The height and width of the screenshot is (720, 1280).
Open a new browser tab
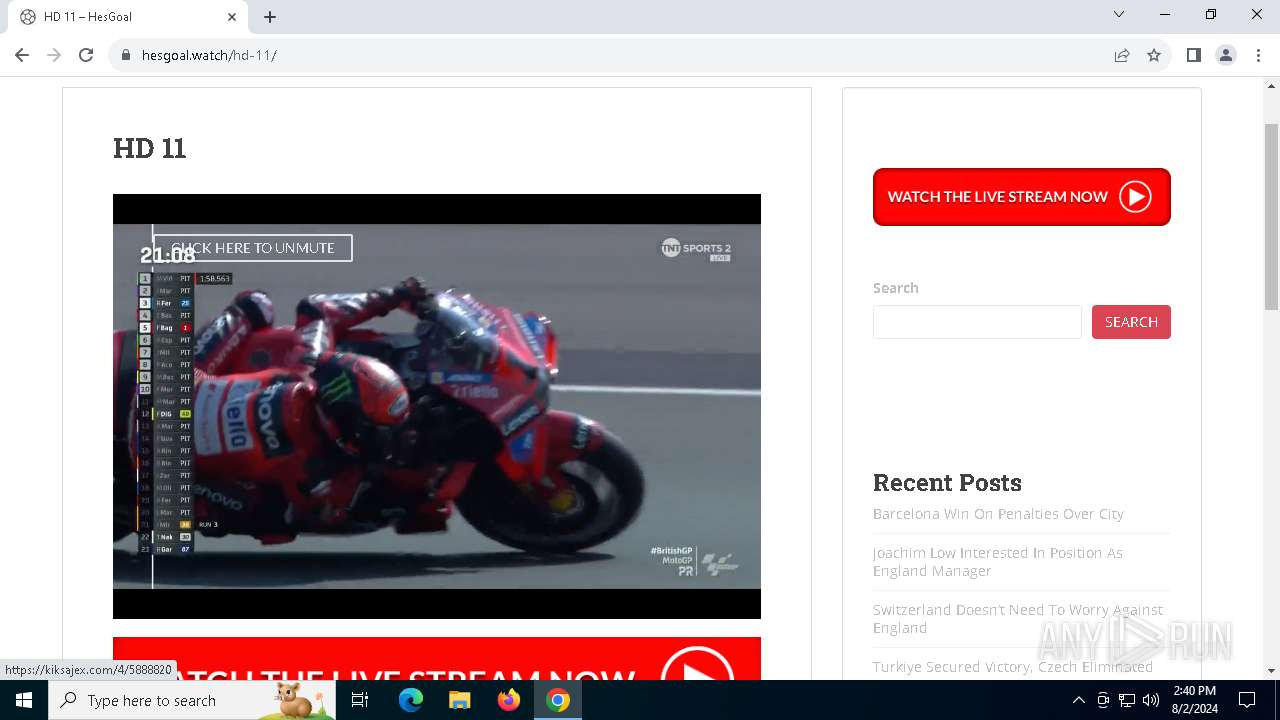(270, 17)
